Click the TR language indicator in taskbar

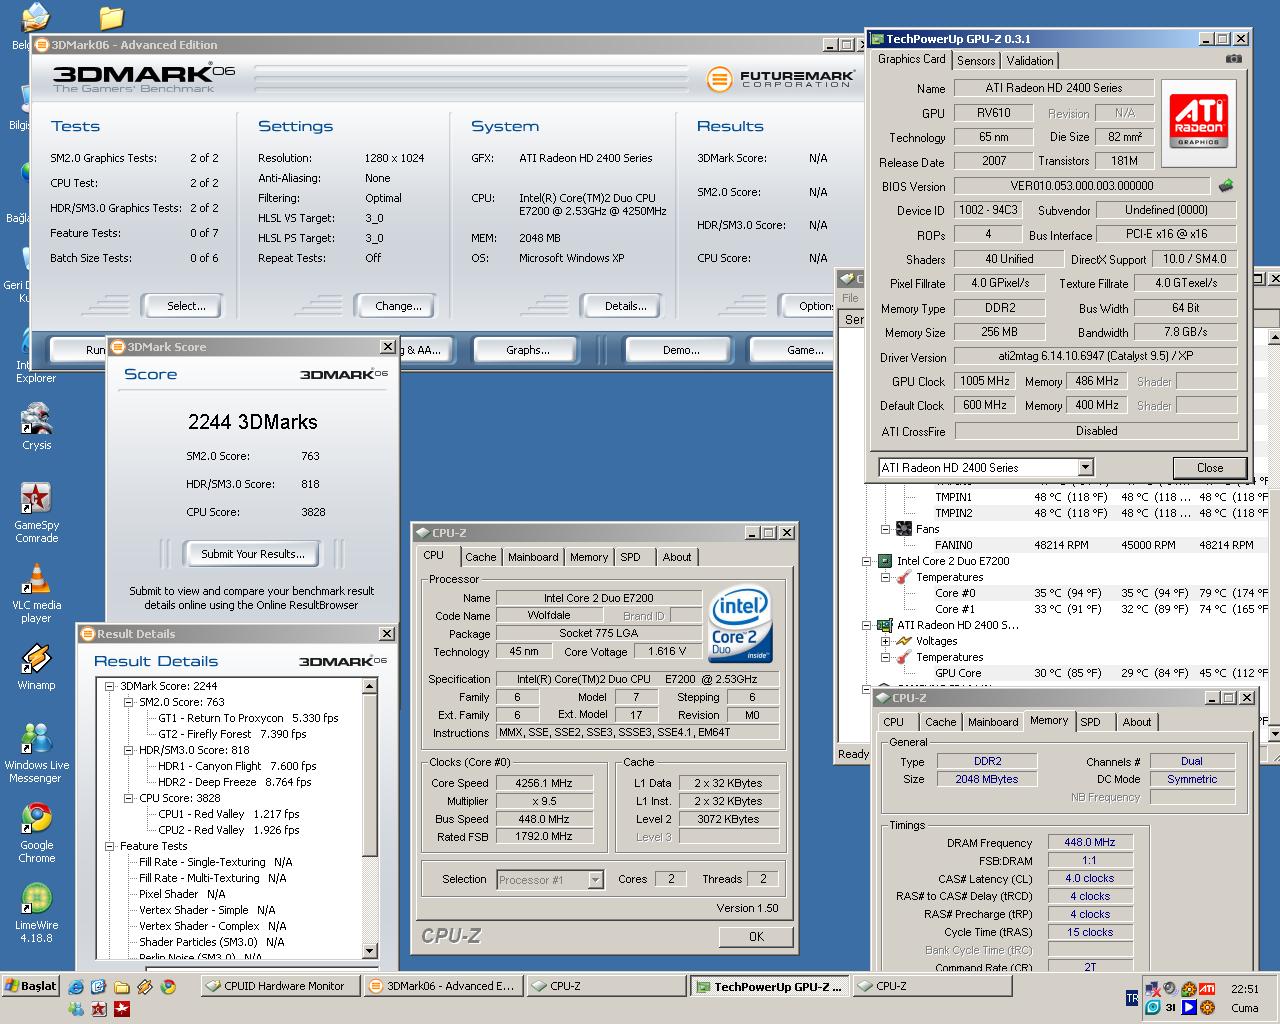(x=1132, y=998)
